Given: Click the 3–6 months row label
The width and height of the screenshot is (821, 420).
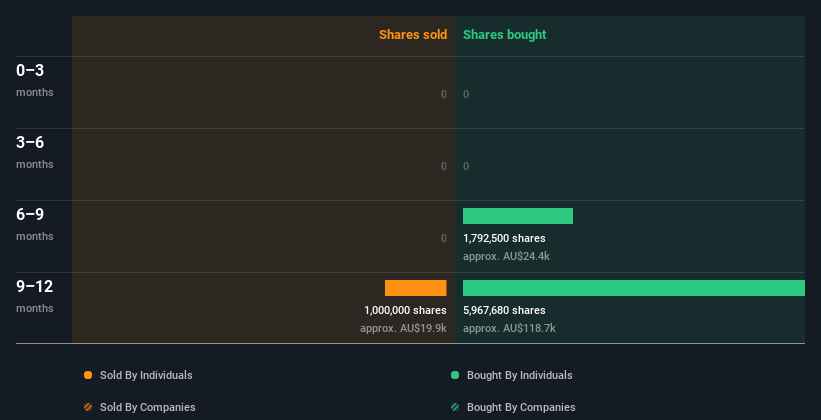Looking at the screenshot, I should tap(35, 152).
